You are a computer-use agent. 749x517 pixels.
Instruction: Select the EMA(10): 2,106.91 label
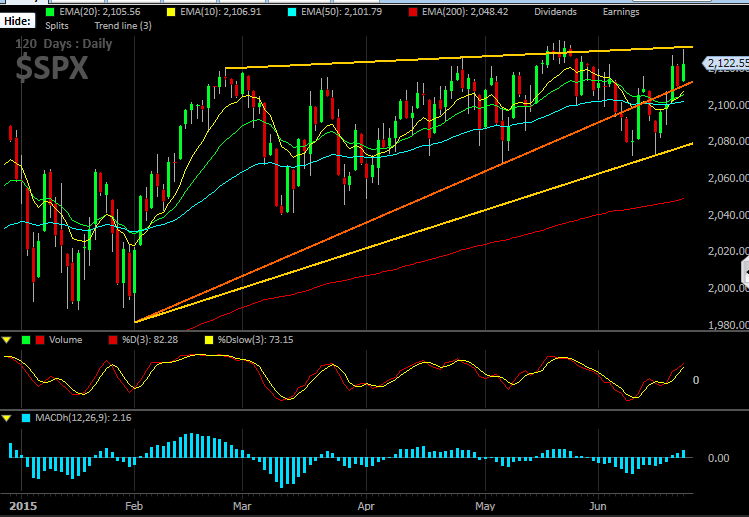pyautogui.click(x=221, y=12)
